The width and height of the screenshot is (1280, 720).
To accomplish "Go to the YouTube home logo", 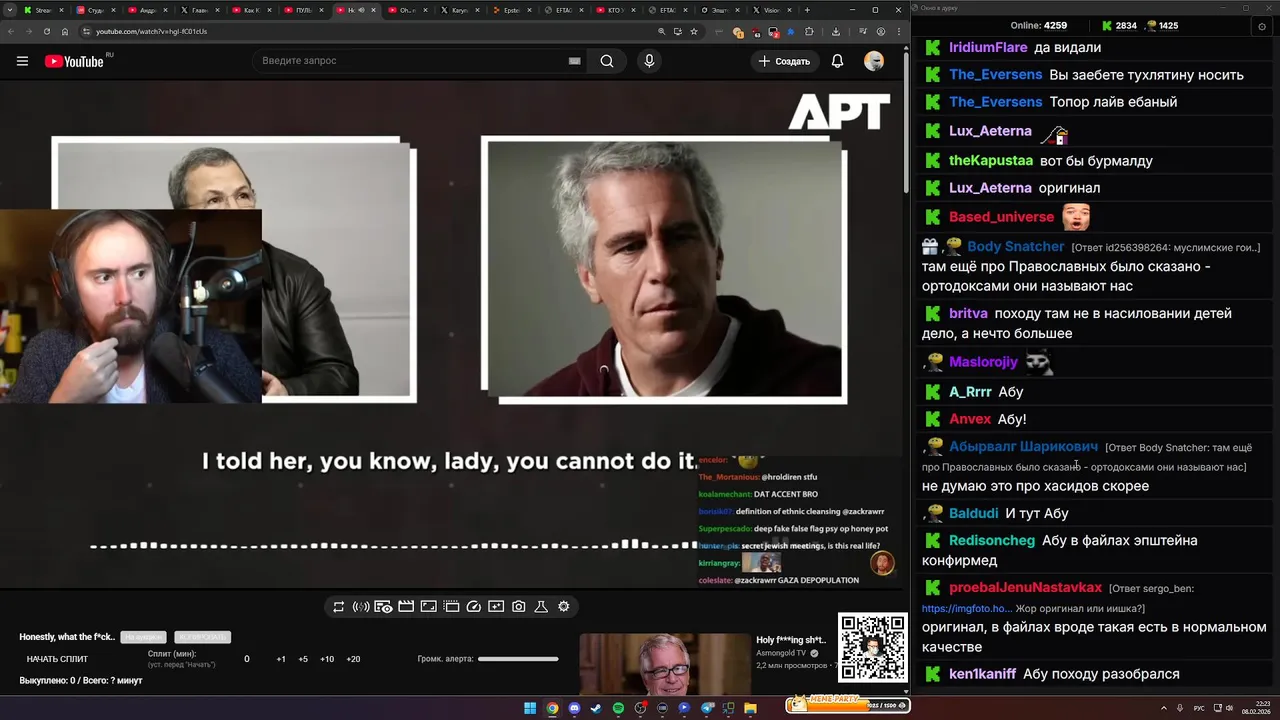I will tap(74, 61).
